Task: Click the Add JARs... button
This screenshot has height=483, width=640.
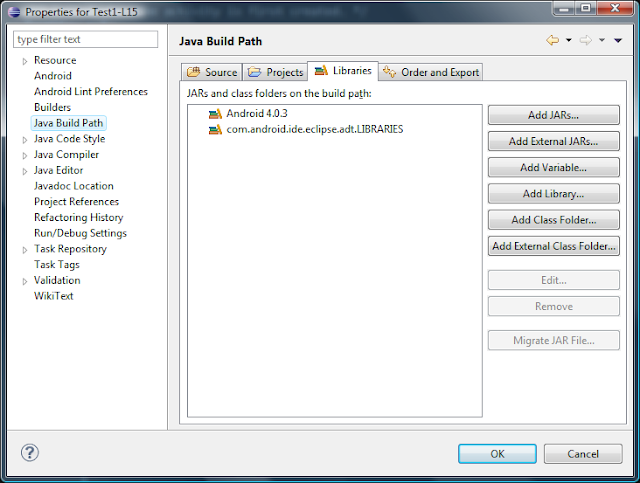Action: tap(553, 115)
